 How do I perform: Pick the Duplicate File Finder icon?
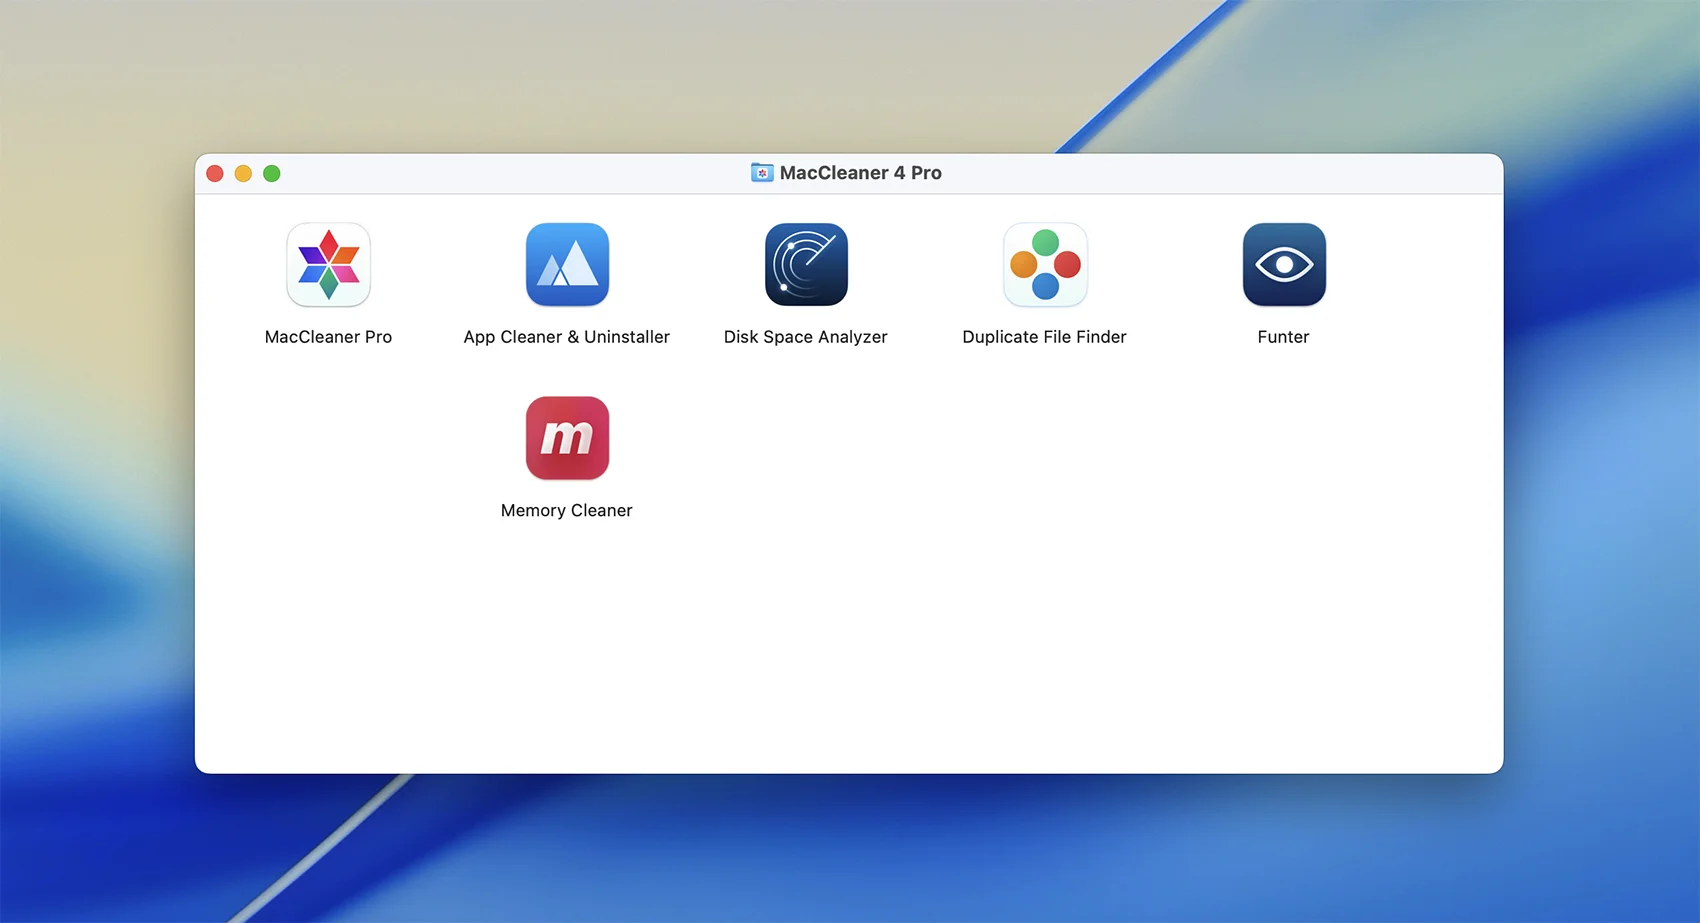click(x=1045, y=265)
